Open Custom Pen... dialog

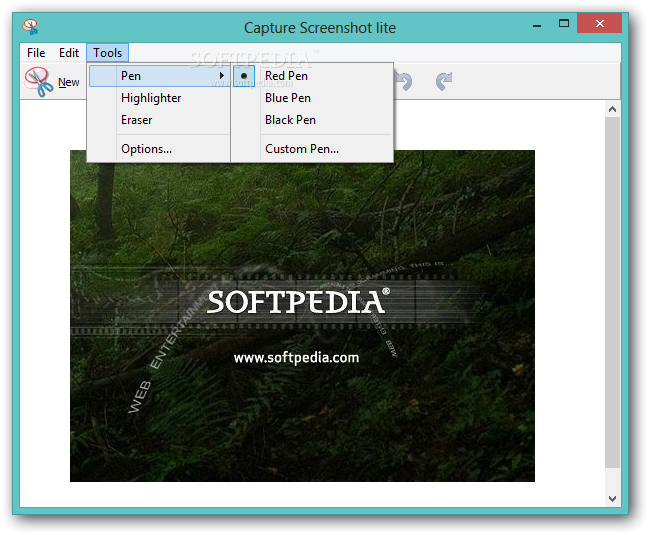tap(312, 149)
